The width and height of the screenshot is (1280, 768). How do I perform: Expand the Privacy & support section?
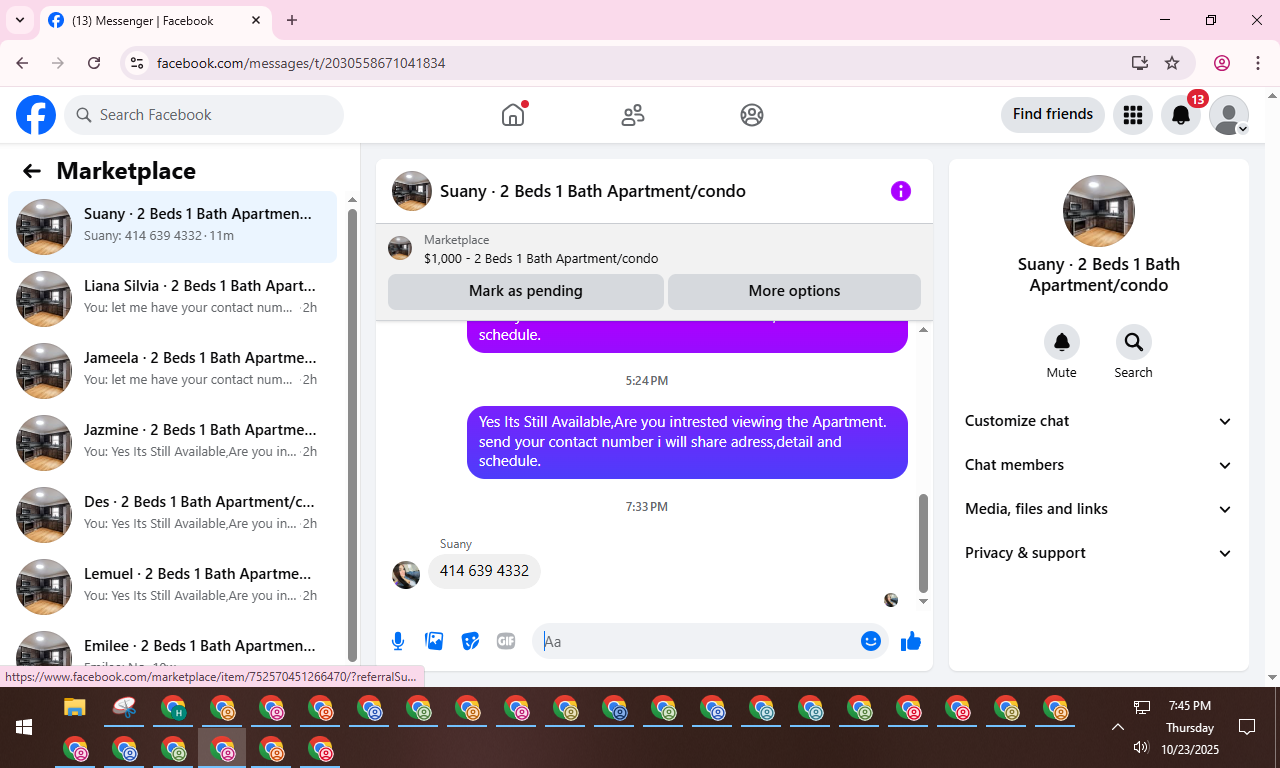pos(1099,553)
